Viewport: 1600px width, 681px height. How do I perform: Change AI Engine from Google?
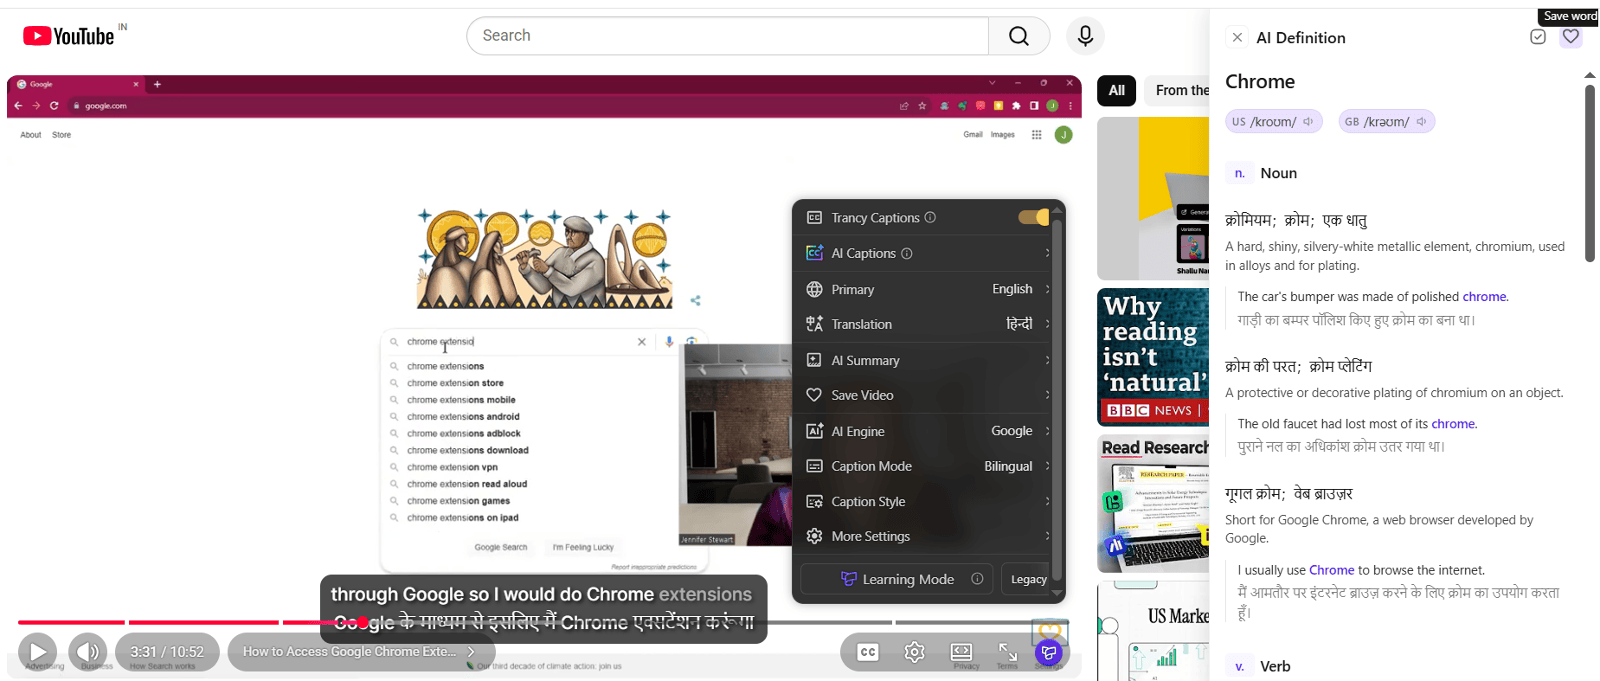pos(927,431)
